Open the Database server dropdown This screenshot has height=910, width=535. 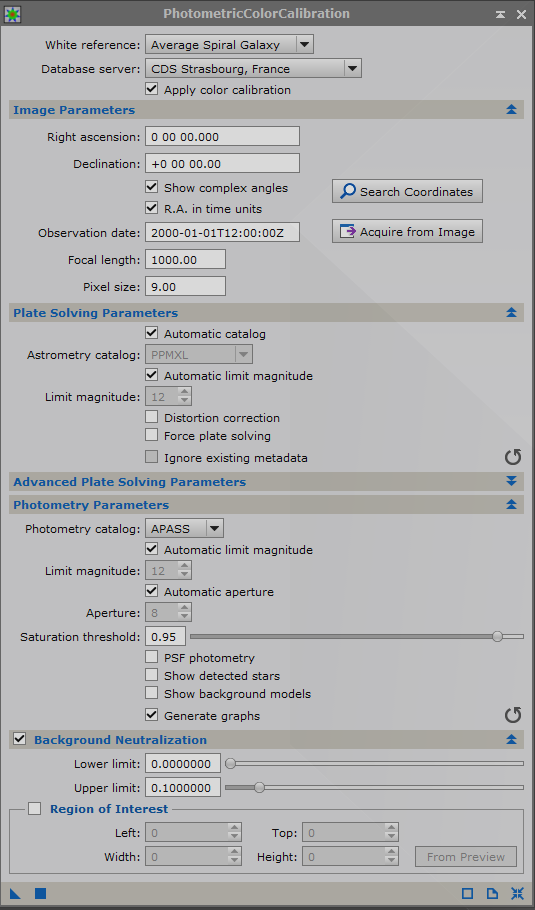tap(253, 68)
